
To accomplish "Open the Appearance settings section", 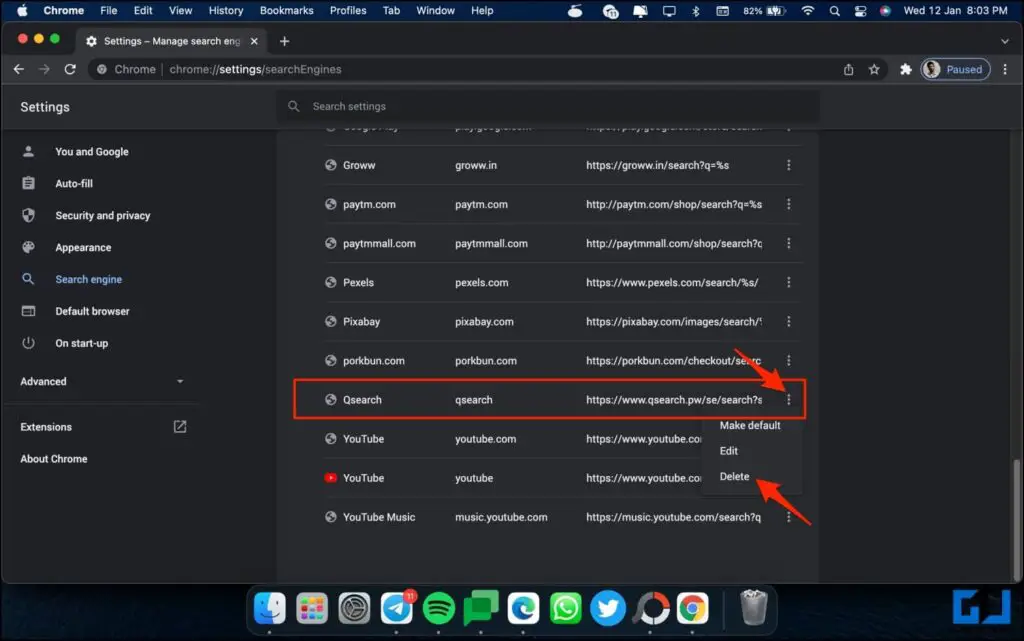I will (83, 247).
